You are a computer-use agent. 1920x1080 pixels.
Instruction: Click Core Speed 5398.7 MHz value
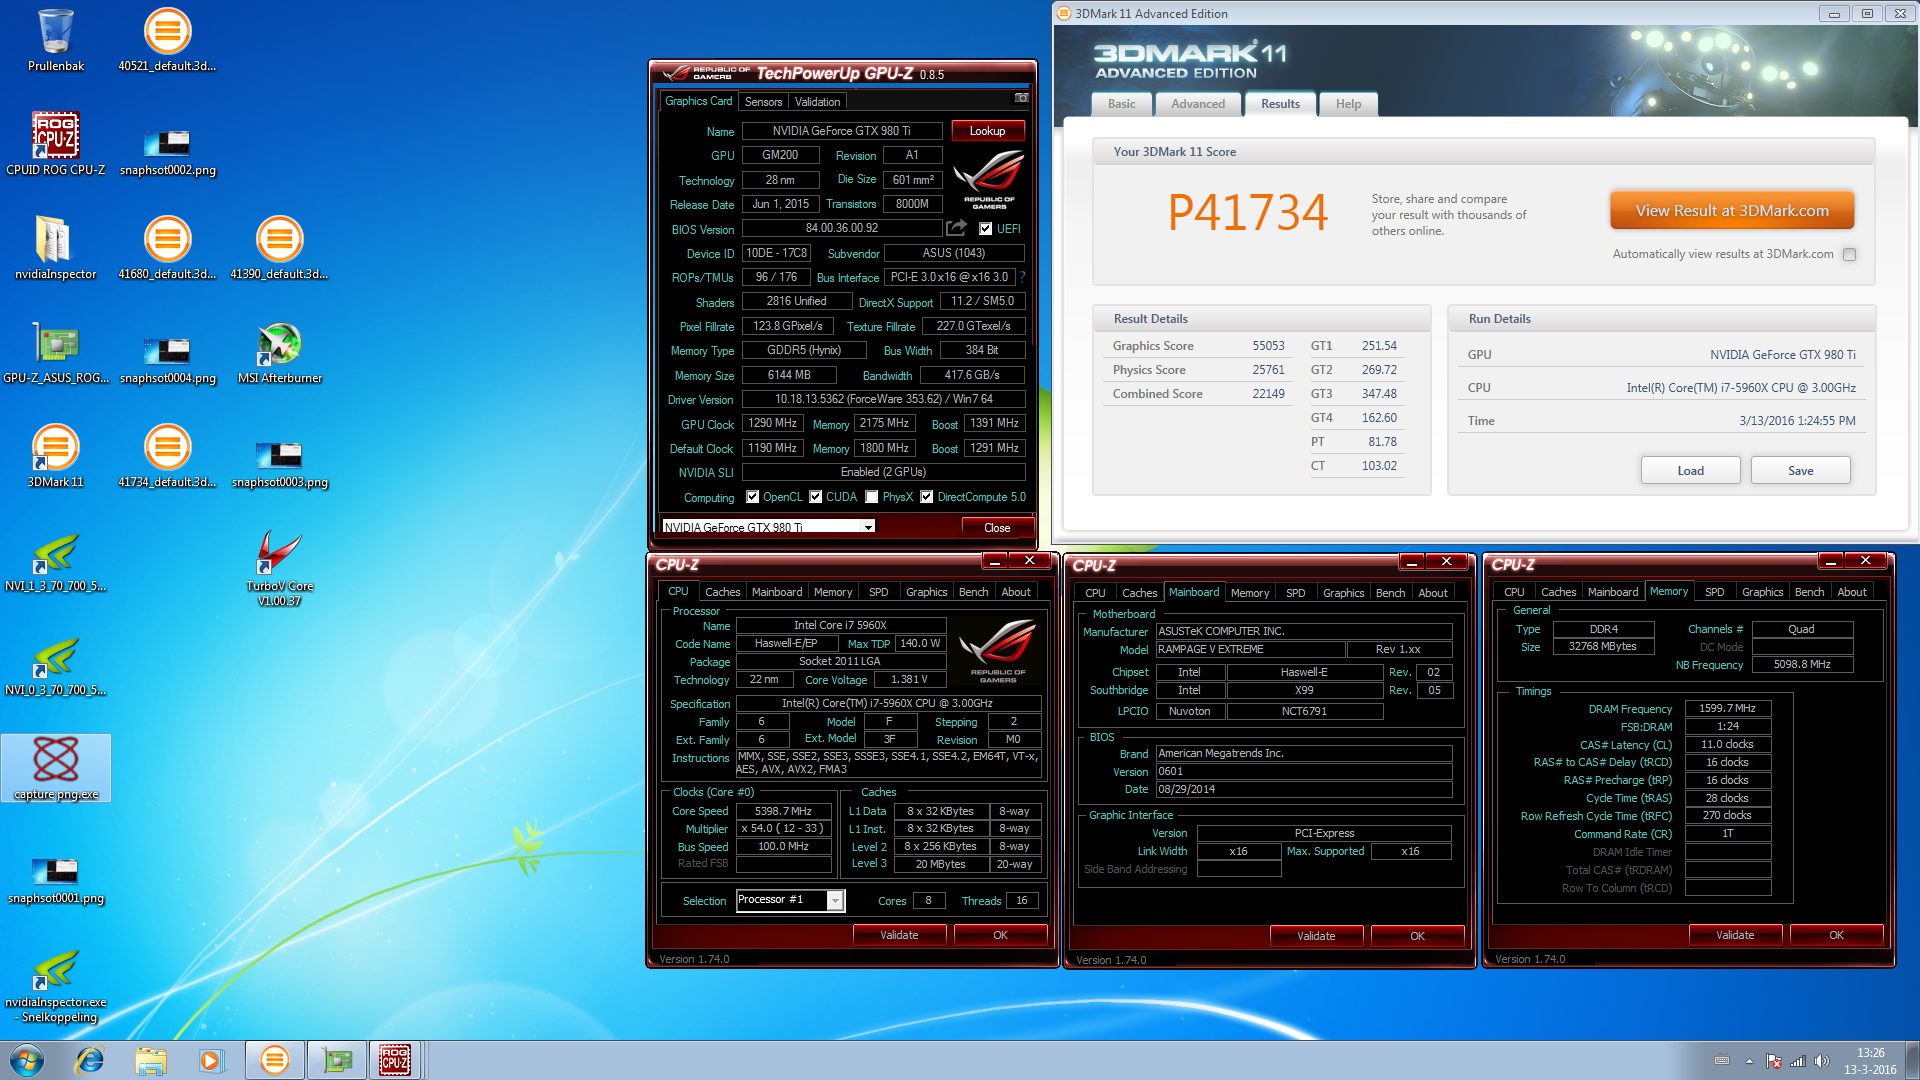[x=783, y=811]
